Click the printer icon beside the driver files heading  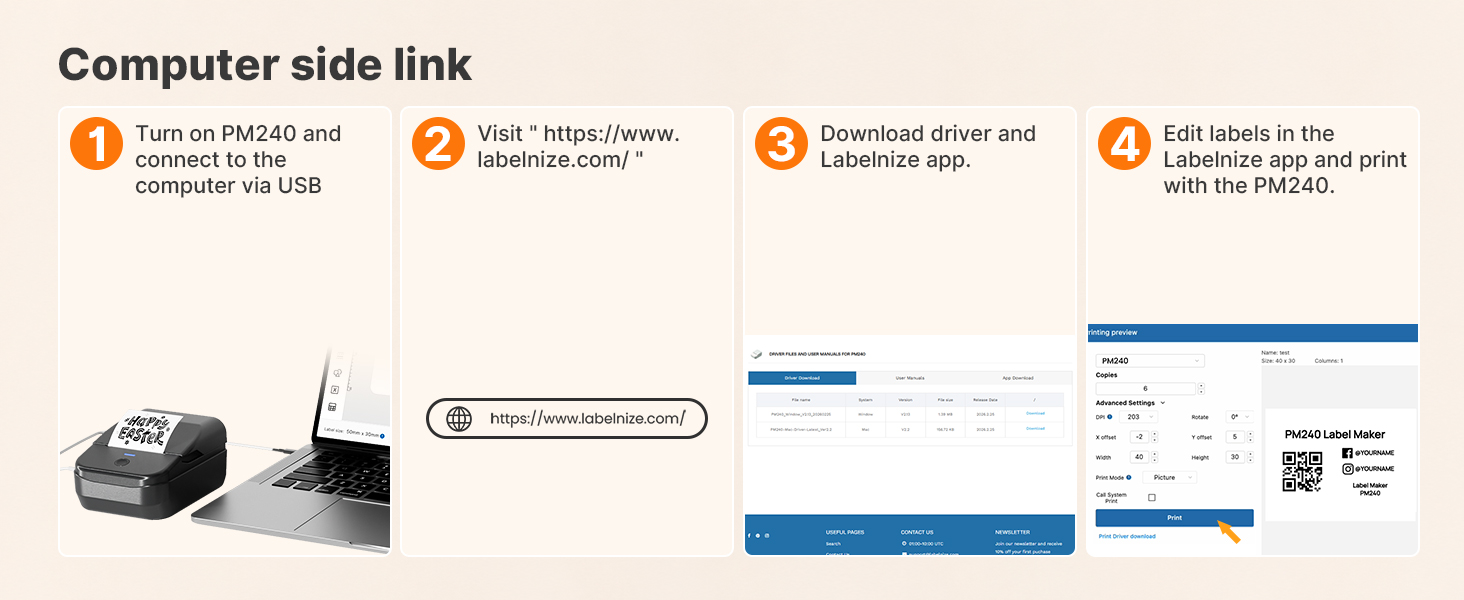756,354
